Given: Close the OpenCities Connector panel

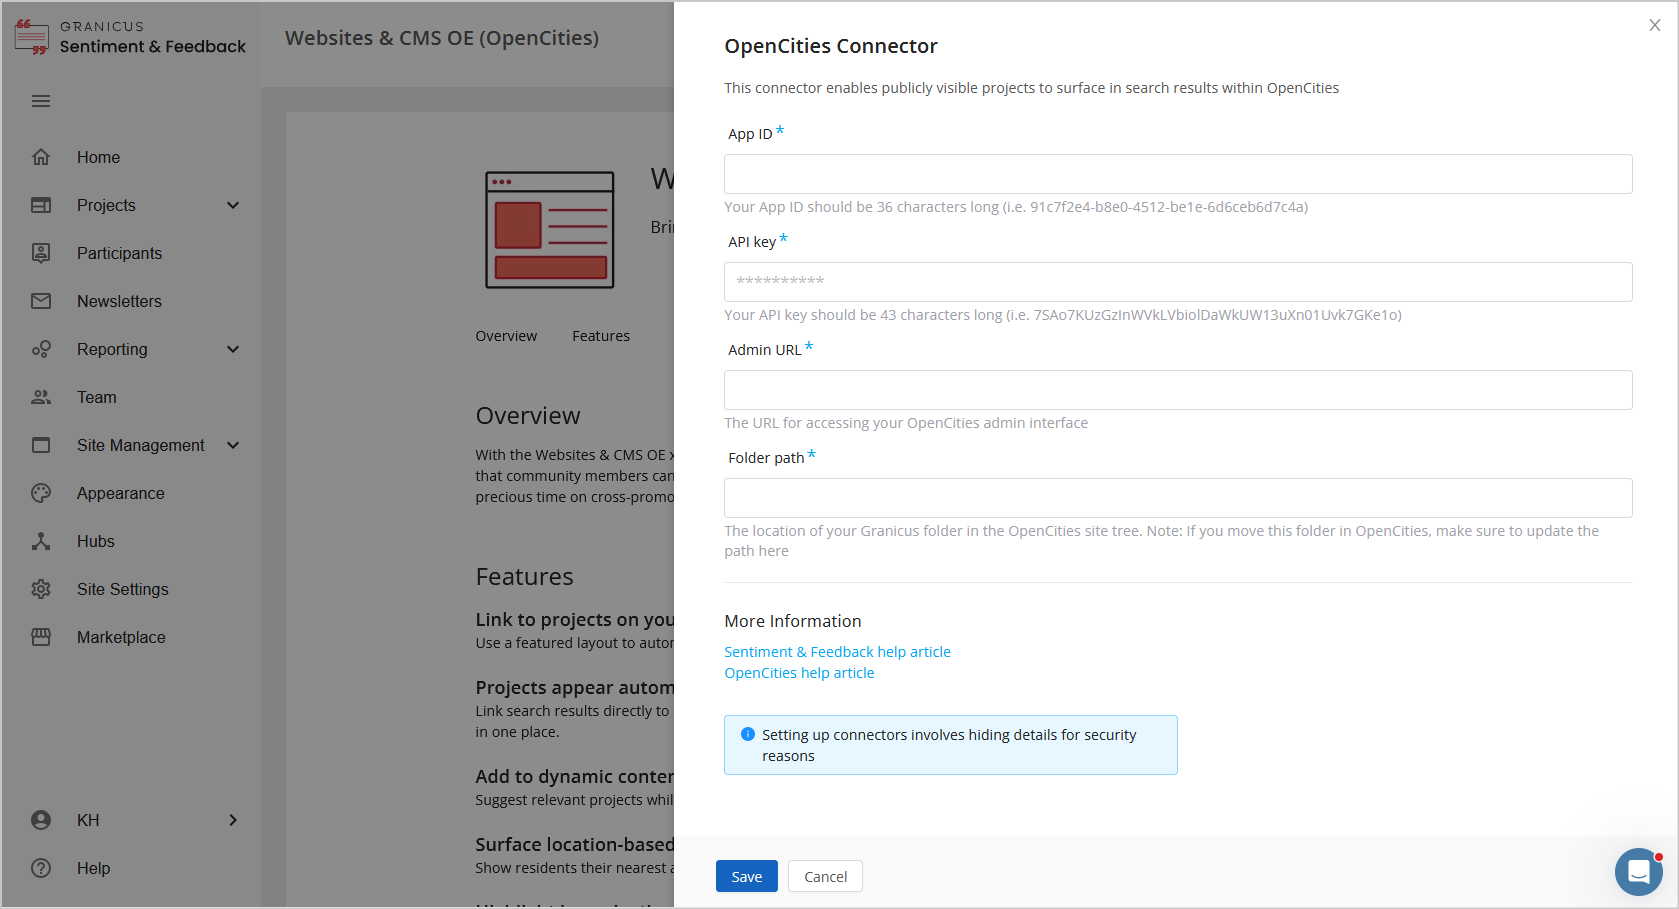Looking at the screenshot, I should click(x=1655, y=25).
